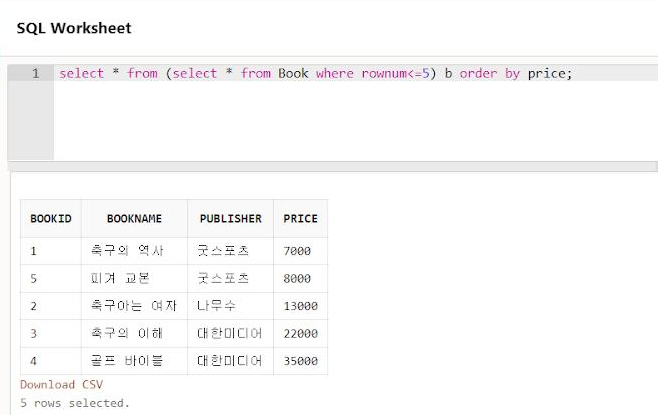Click the 'order' keyword in the query
The width and height of the screenshot is (658, 415).
(478, 73)
